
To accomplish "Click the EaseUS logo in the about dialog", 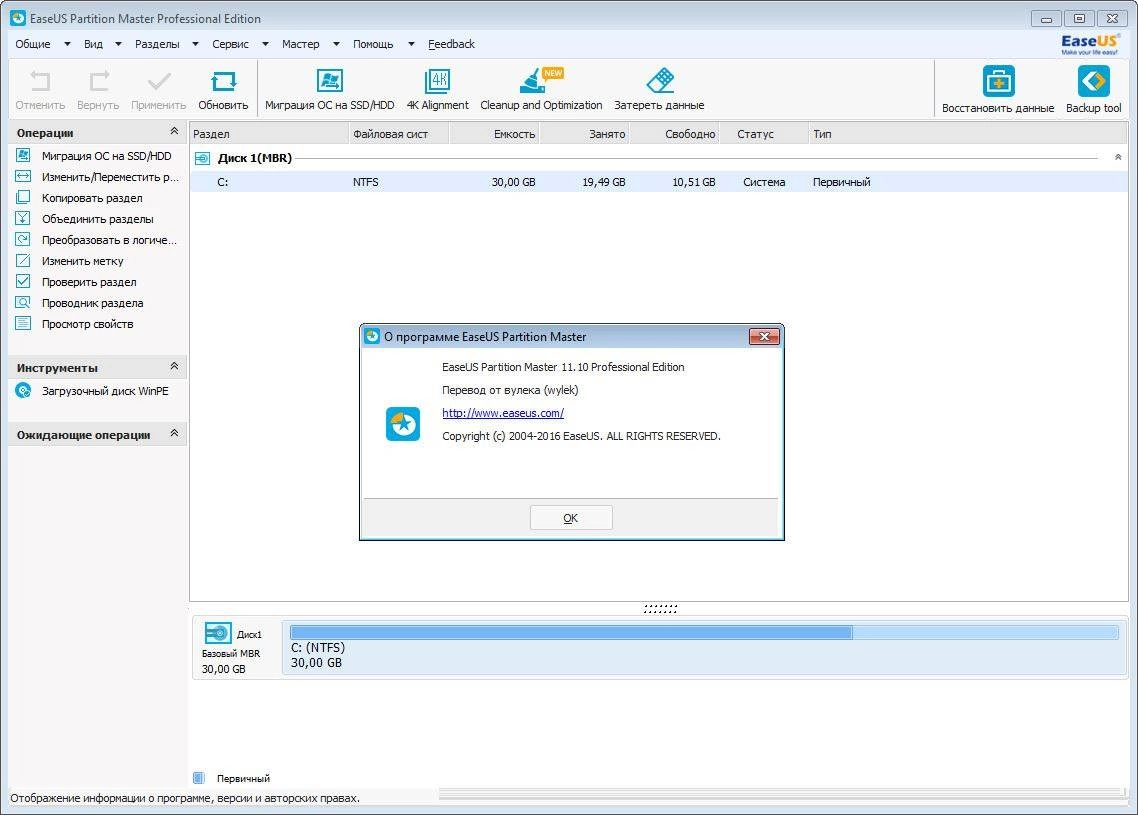I will (403, 424).
